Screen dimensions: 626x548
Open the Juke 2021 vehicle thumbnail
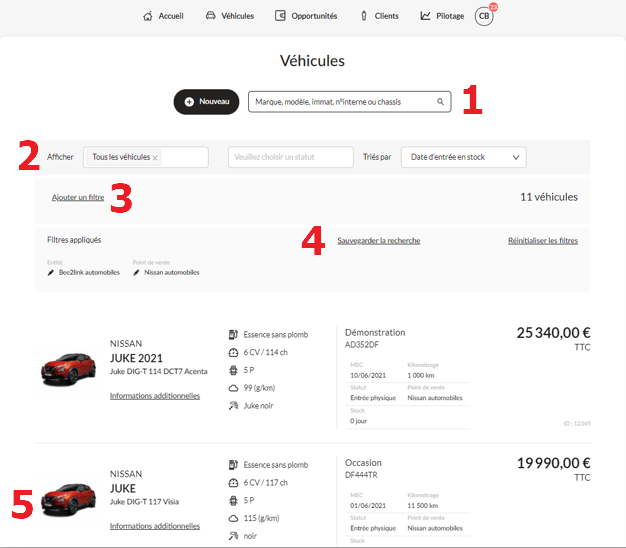coord(68,370)
